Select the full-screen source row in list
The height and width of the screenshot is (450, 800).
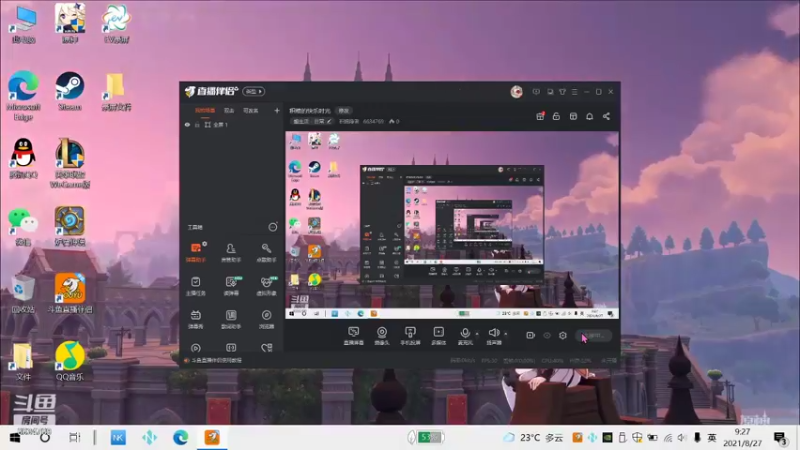[232, 124]
